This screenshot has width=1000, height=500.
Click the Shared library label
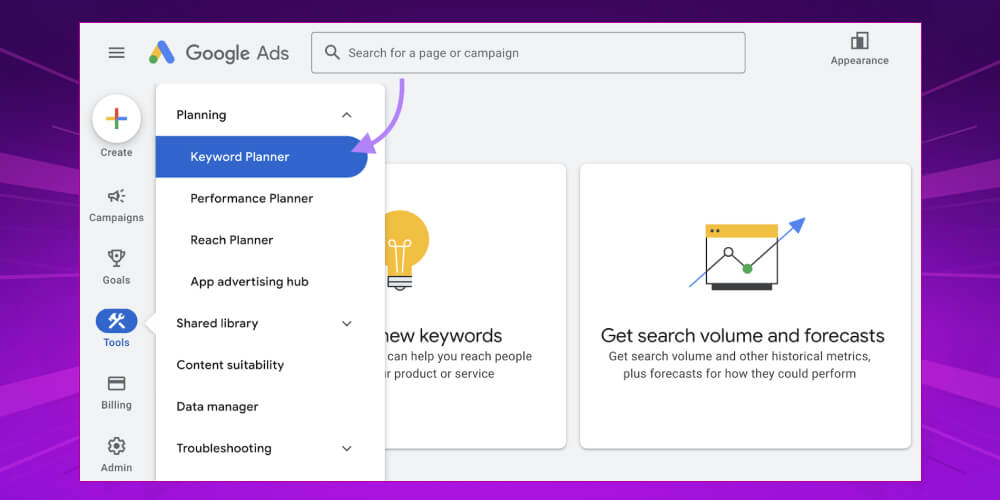pos(217,323)
